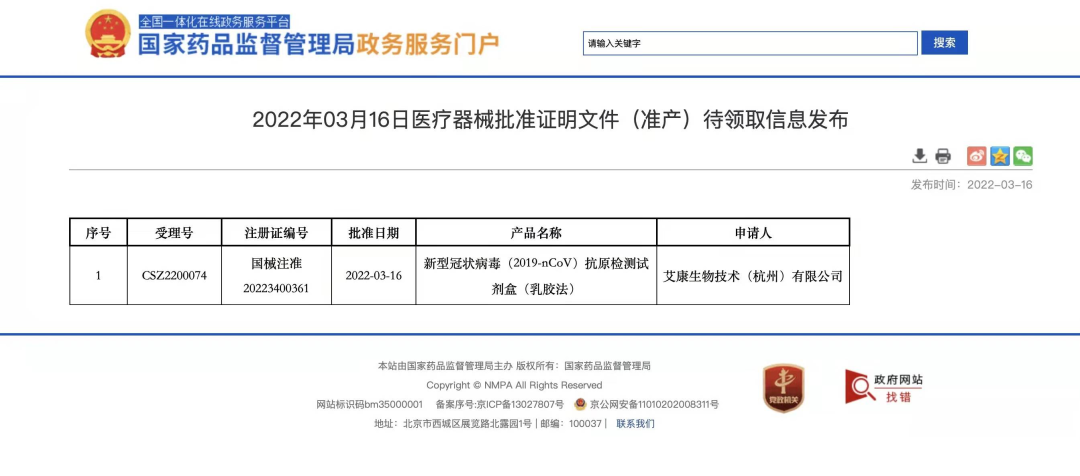Share page to Weibo
Viewport: 1080px width, 476px height.
977,156
